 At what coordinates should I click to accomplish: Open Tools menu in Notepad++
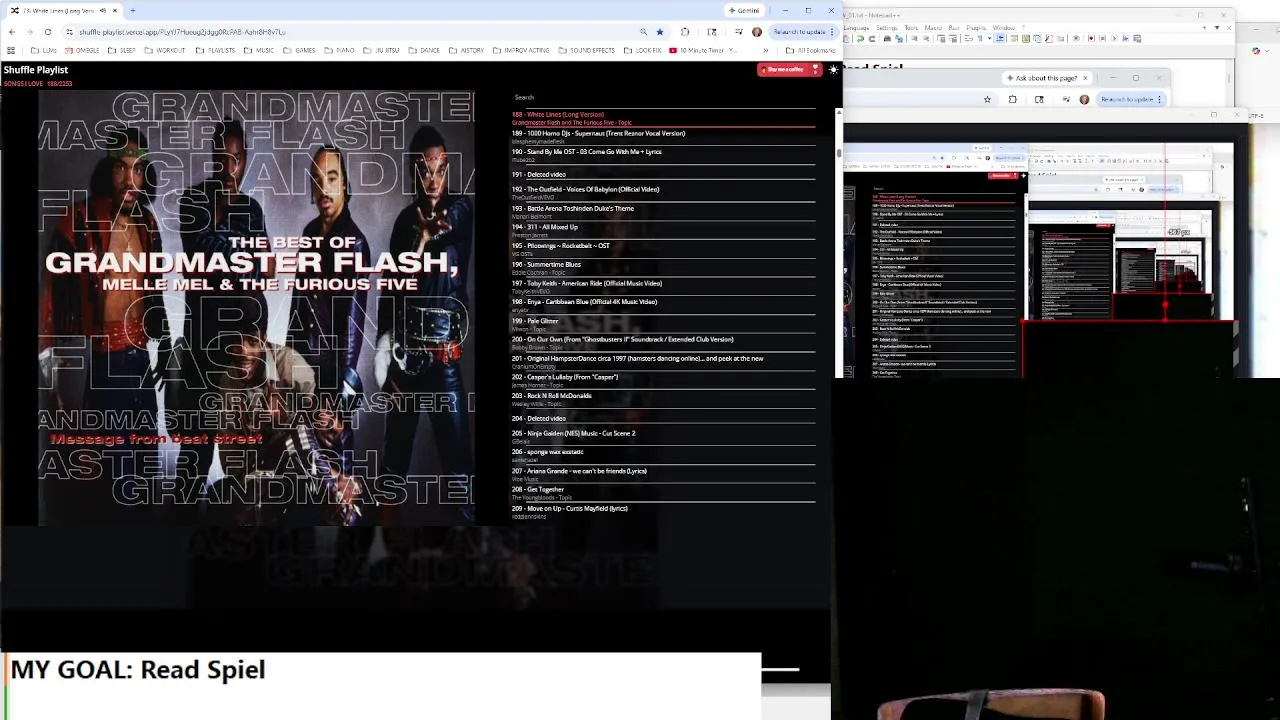coord(911,27)
